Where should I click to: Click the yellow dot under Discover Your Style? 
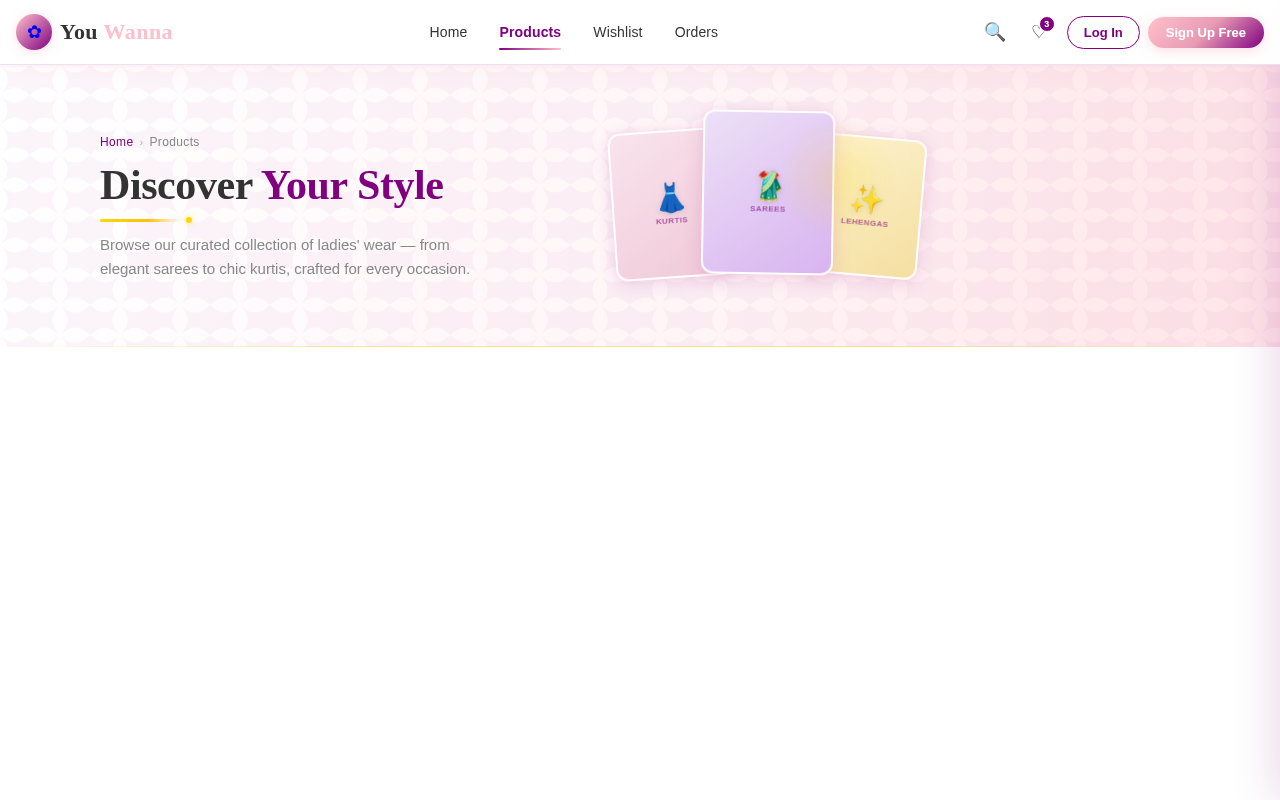(x=188, y=220)
